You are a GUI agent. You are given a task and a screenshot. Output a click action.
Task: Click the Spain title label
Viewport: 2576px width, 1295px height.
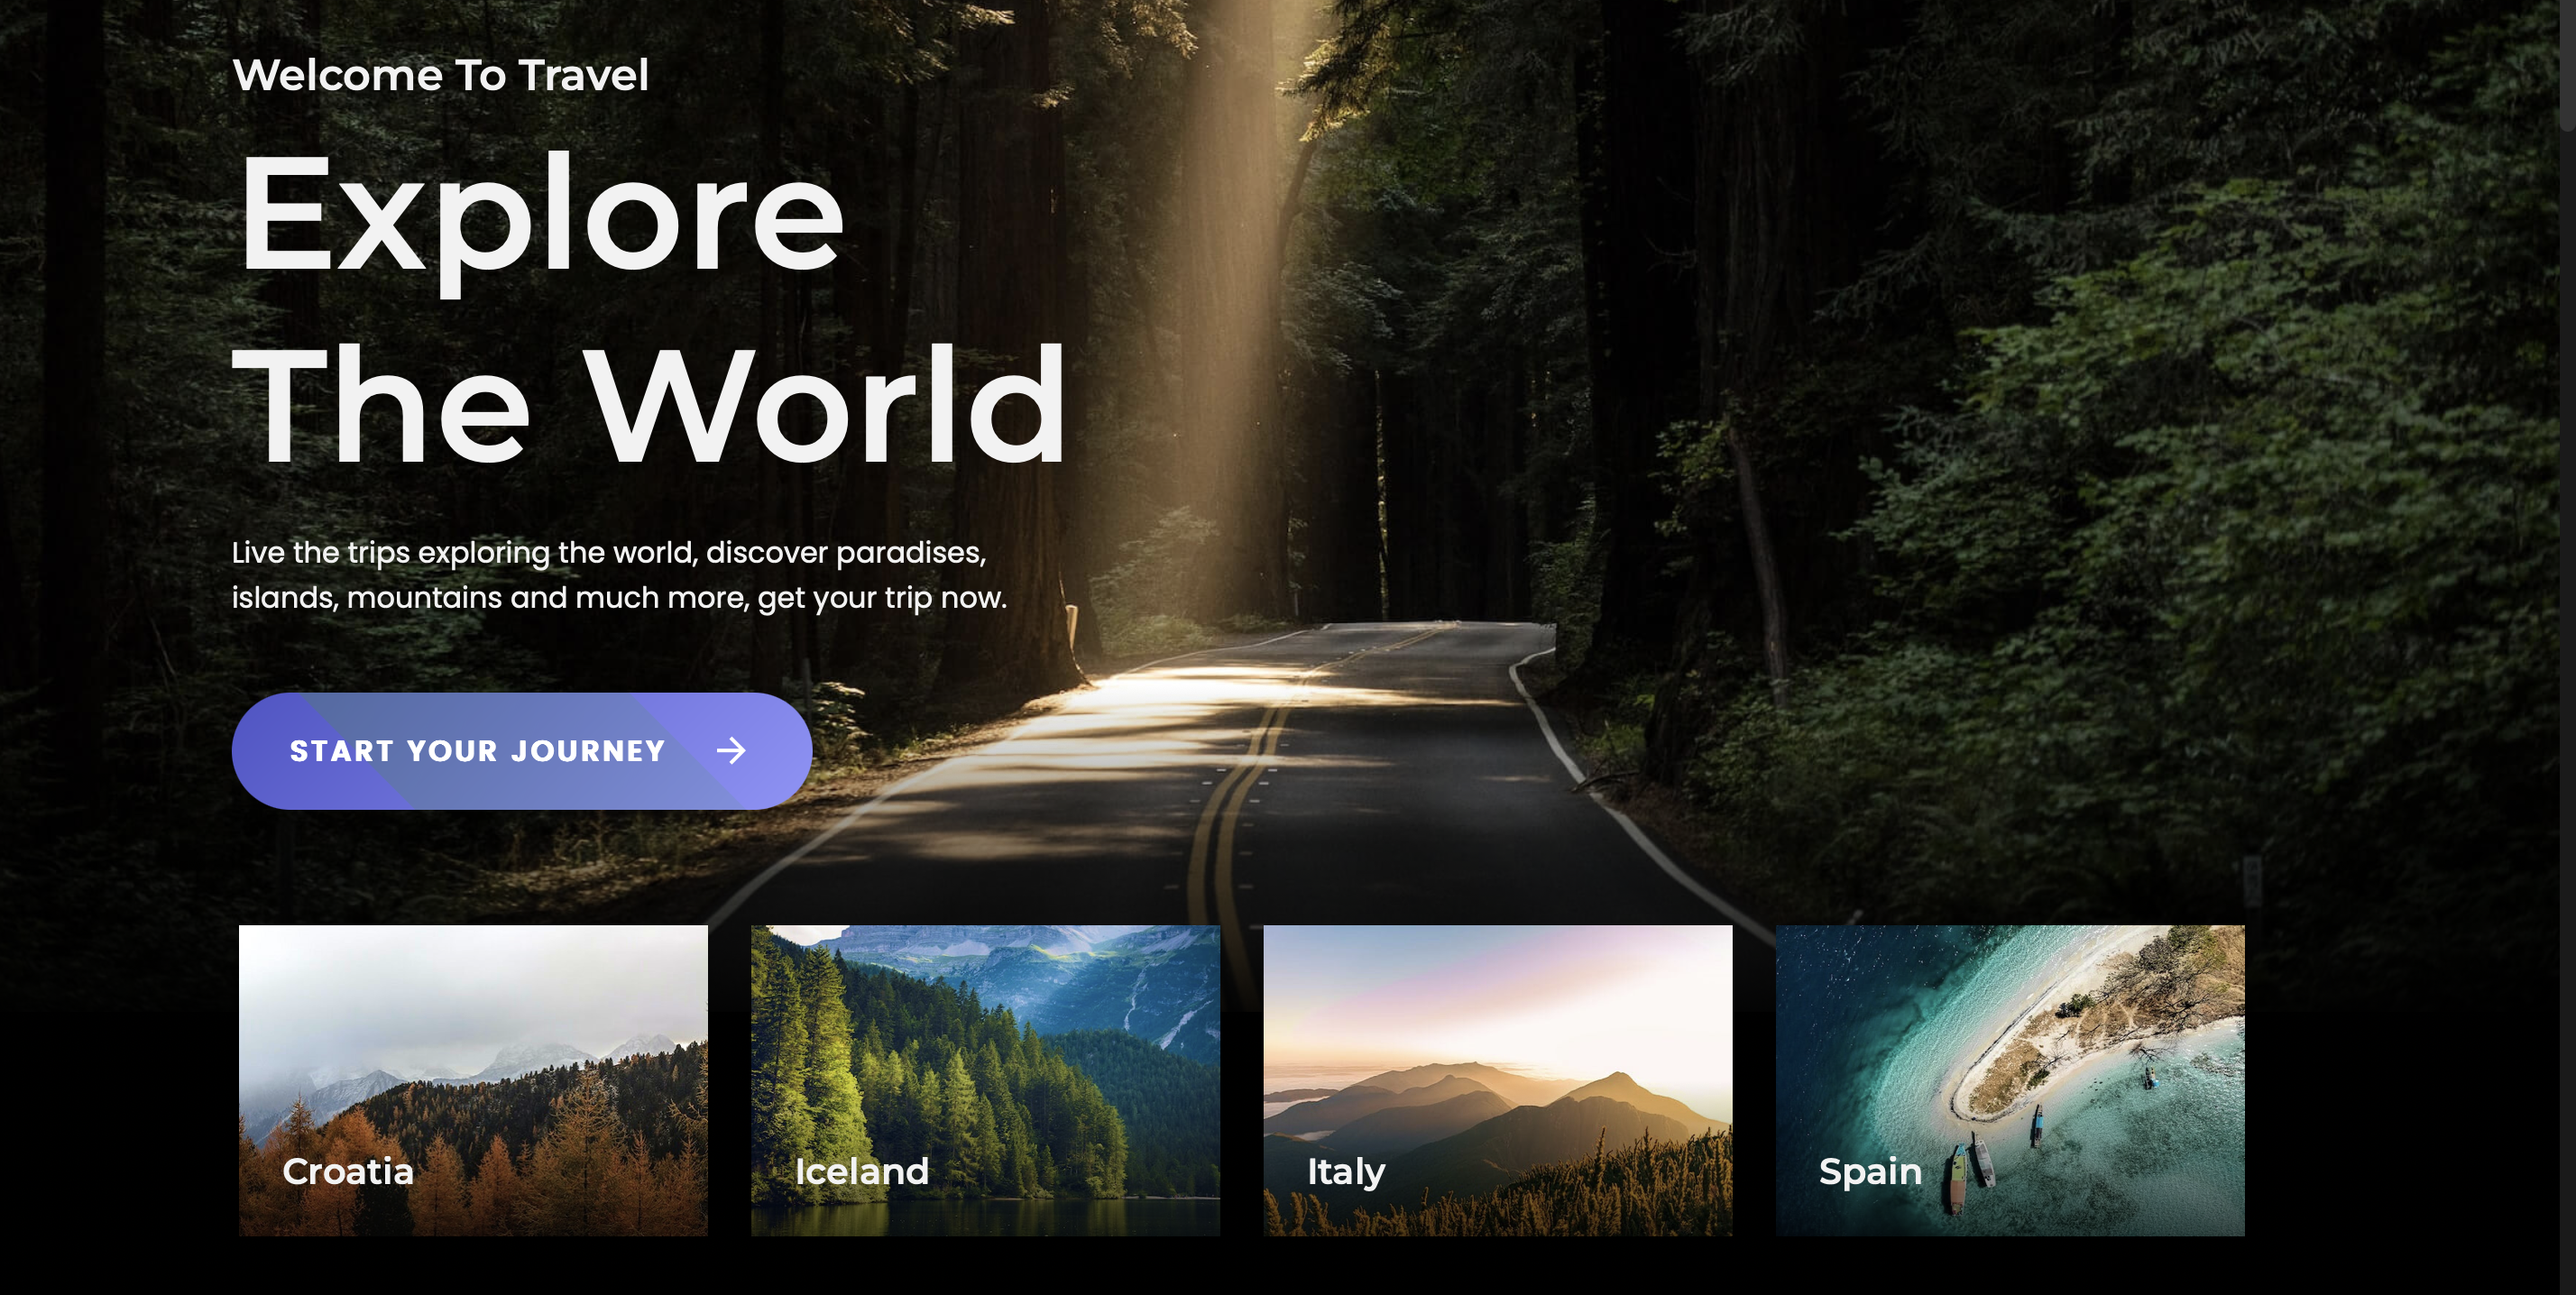1869,1171
